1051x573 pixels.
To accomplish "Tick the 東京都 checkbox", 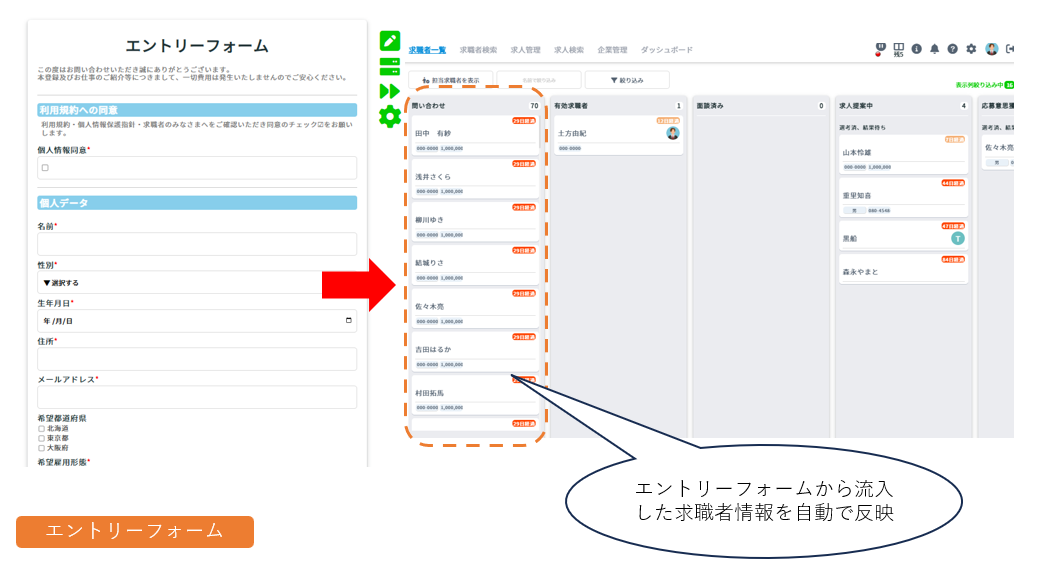I will tap(42, 438).
